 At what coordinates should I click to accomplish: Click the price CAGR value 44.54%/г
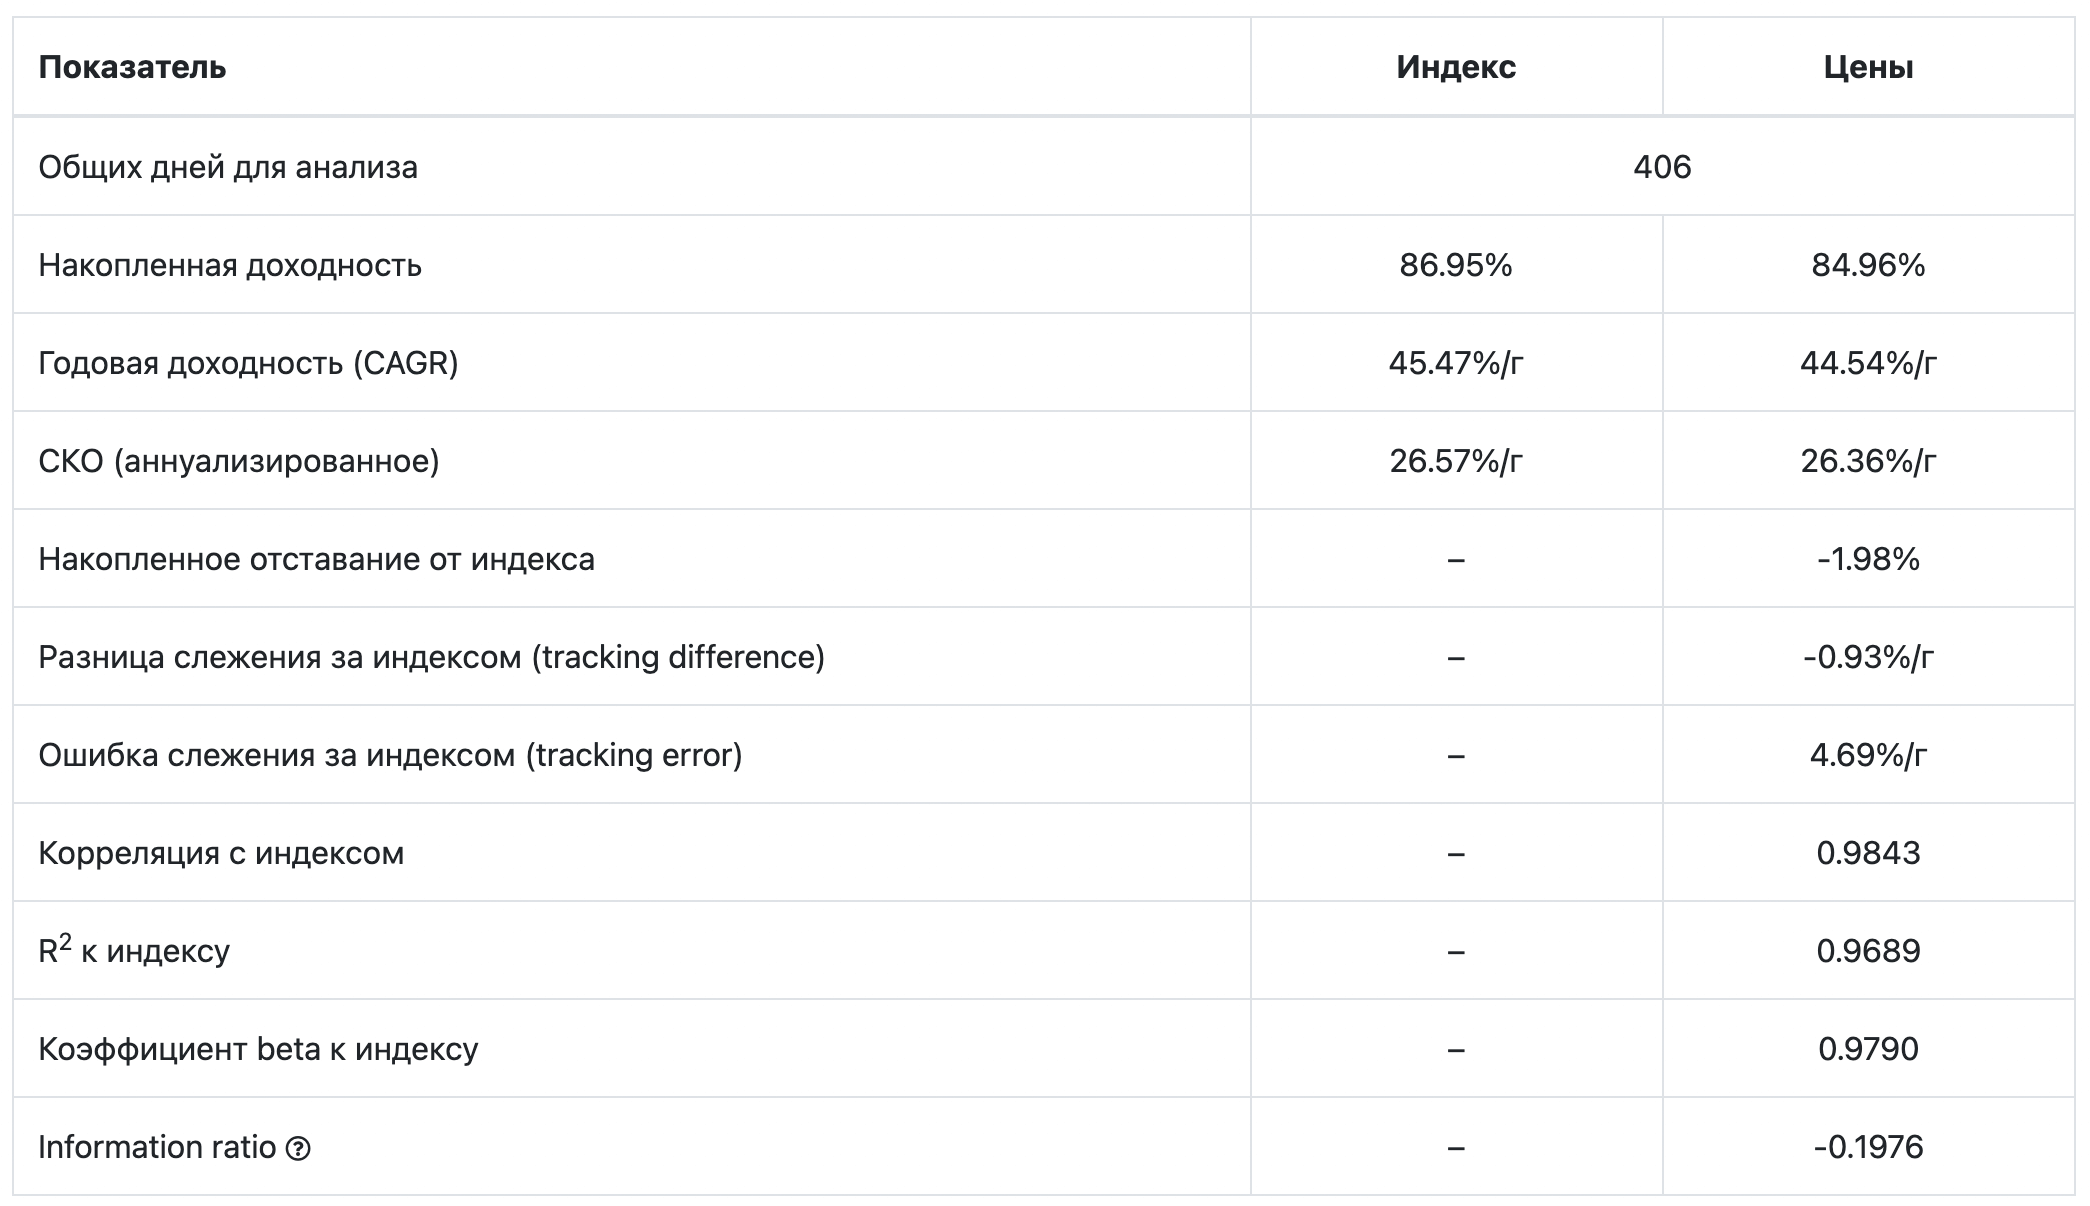[1868, 362]
